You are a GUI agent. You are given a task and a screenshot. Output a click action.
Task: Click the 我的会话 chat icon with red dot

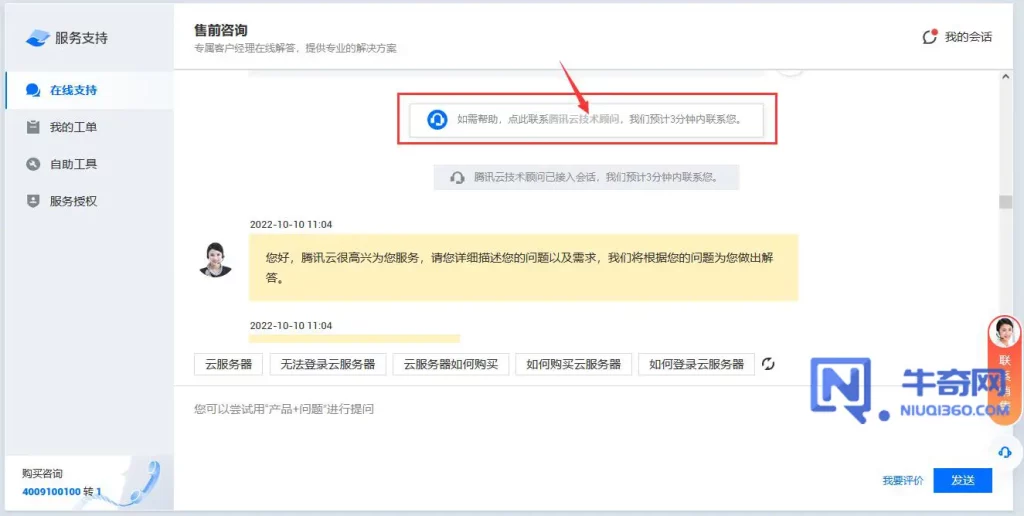coord(930,37)
